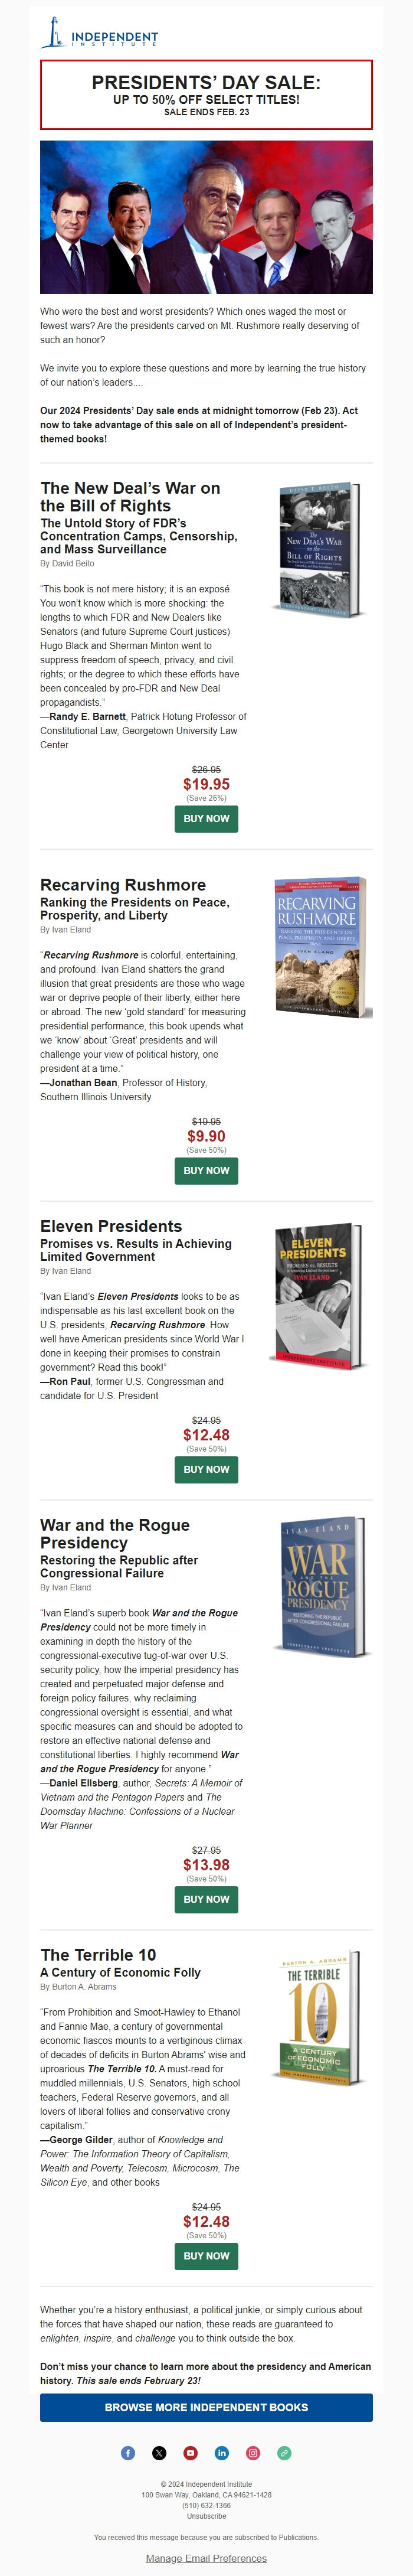Screen dimensions: 413x2576
Task: Click Buy Now for The Terrible 10
Action: [206, 2256]
